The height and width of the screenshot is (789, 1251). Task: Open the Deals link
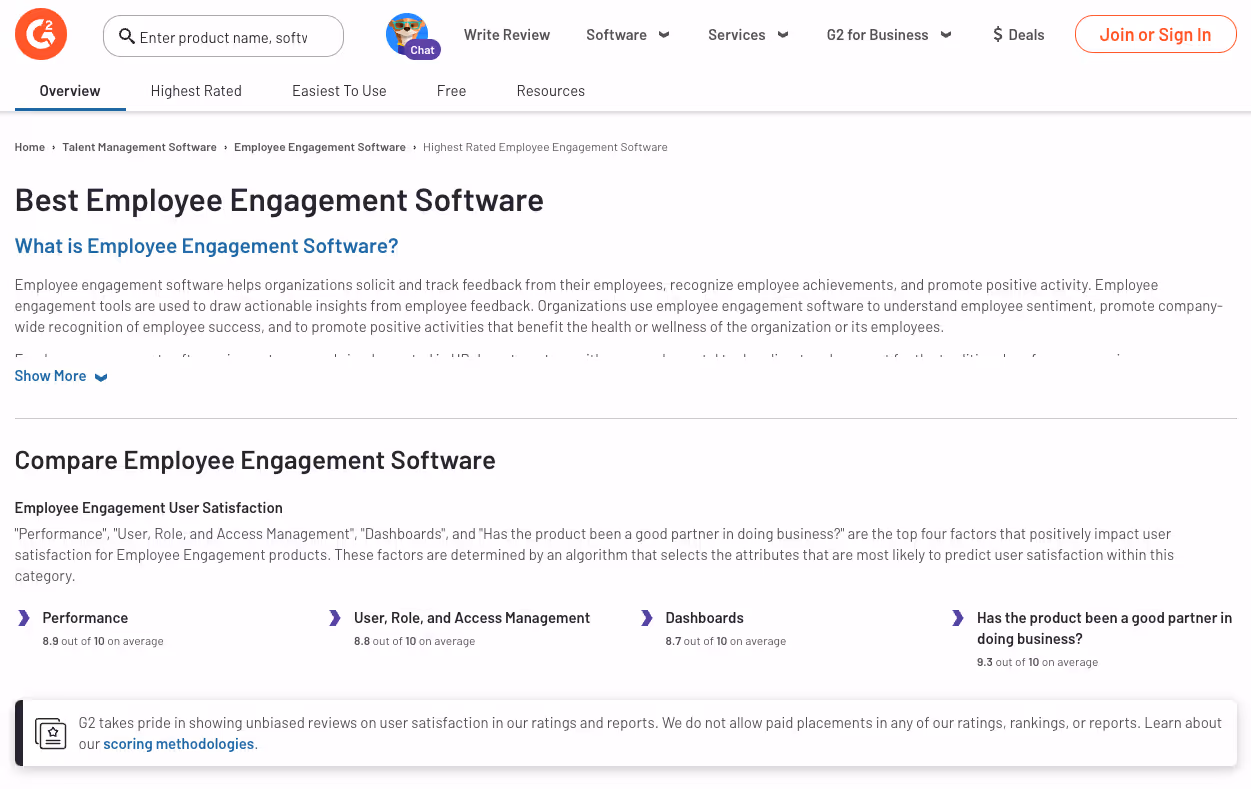pos(1018,35)
